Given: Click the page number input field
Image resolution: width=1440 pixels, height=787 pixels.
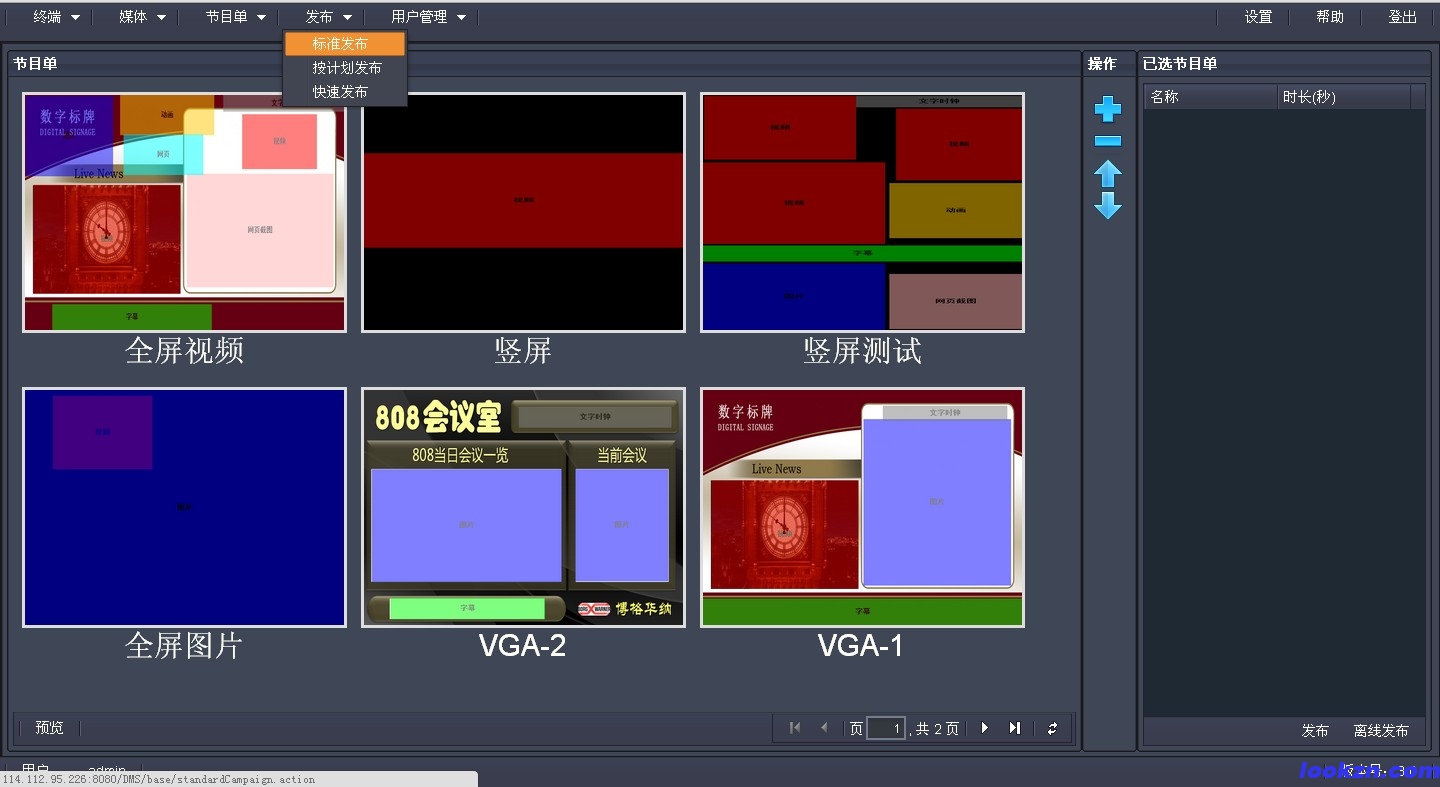Looking at the screenshot, I should [x=886, y=728].
